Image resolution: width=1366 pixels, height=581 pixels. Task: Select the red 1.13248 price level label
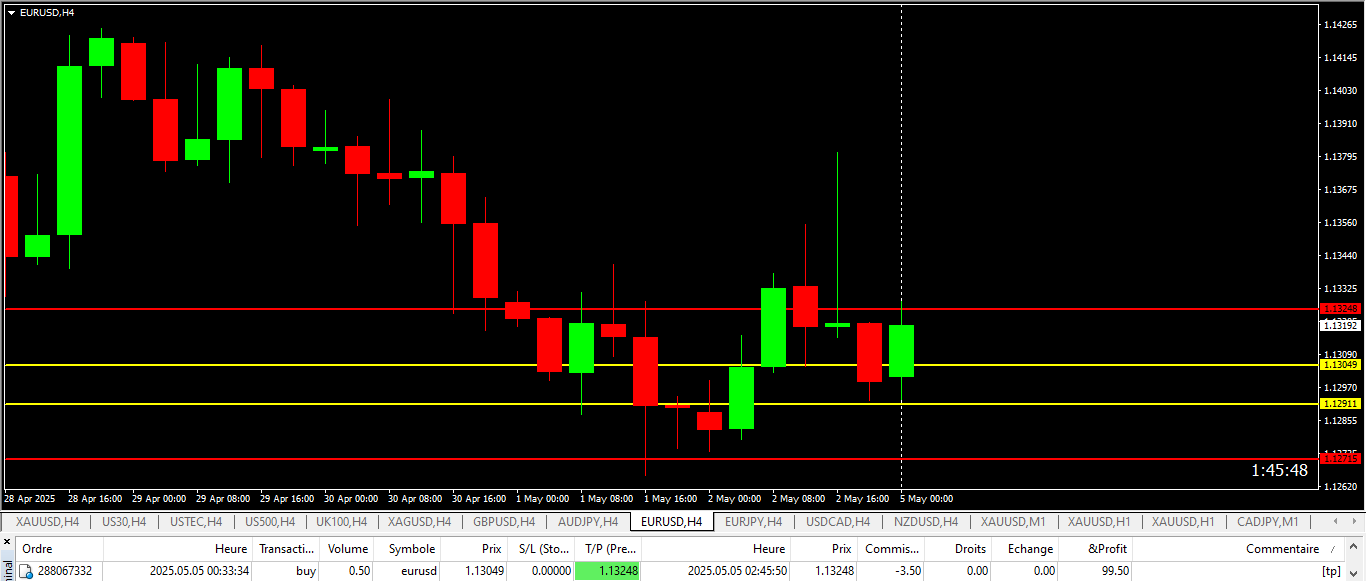[1340, 309]
